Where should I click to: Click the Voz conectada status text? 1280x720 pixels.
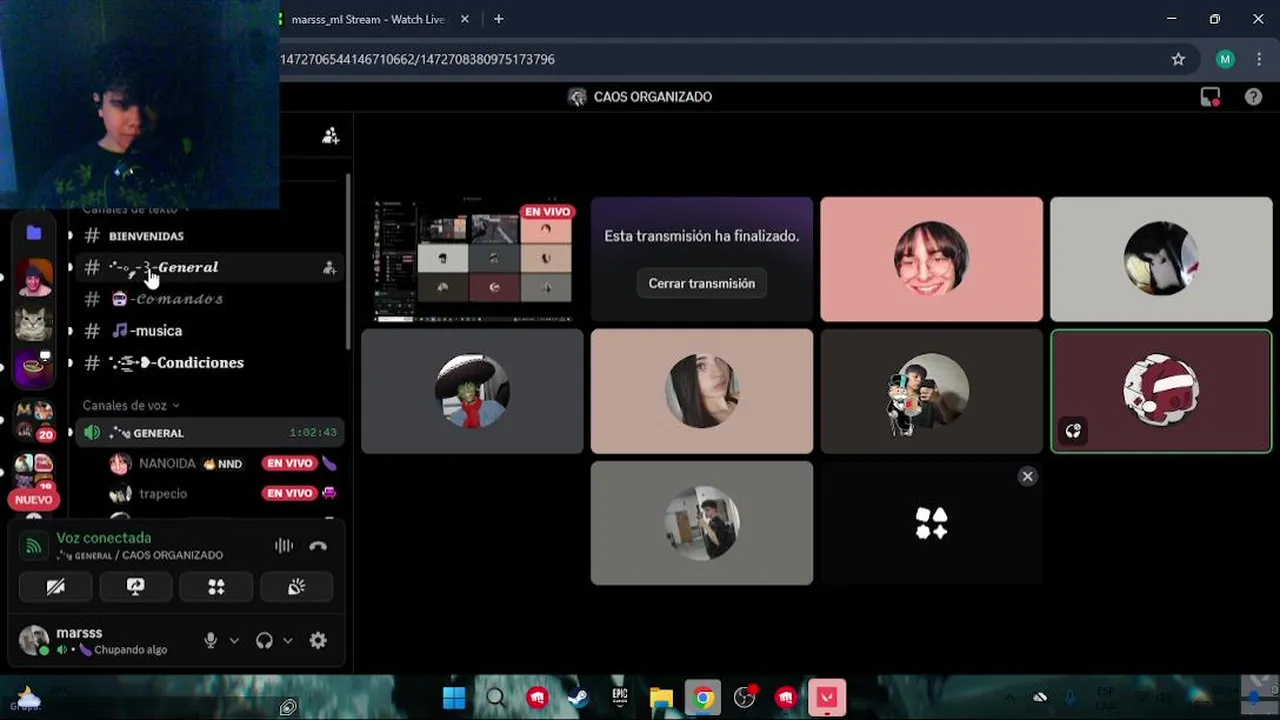coord(104,538)
